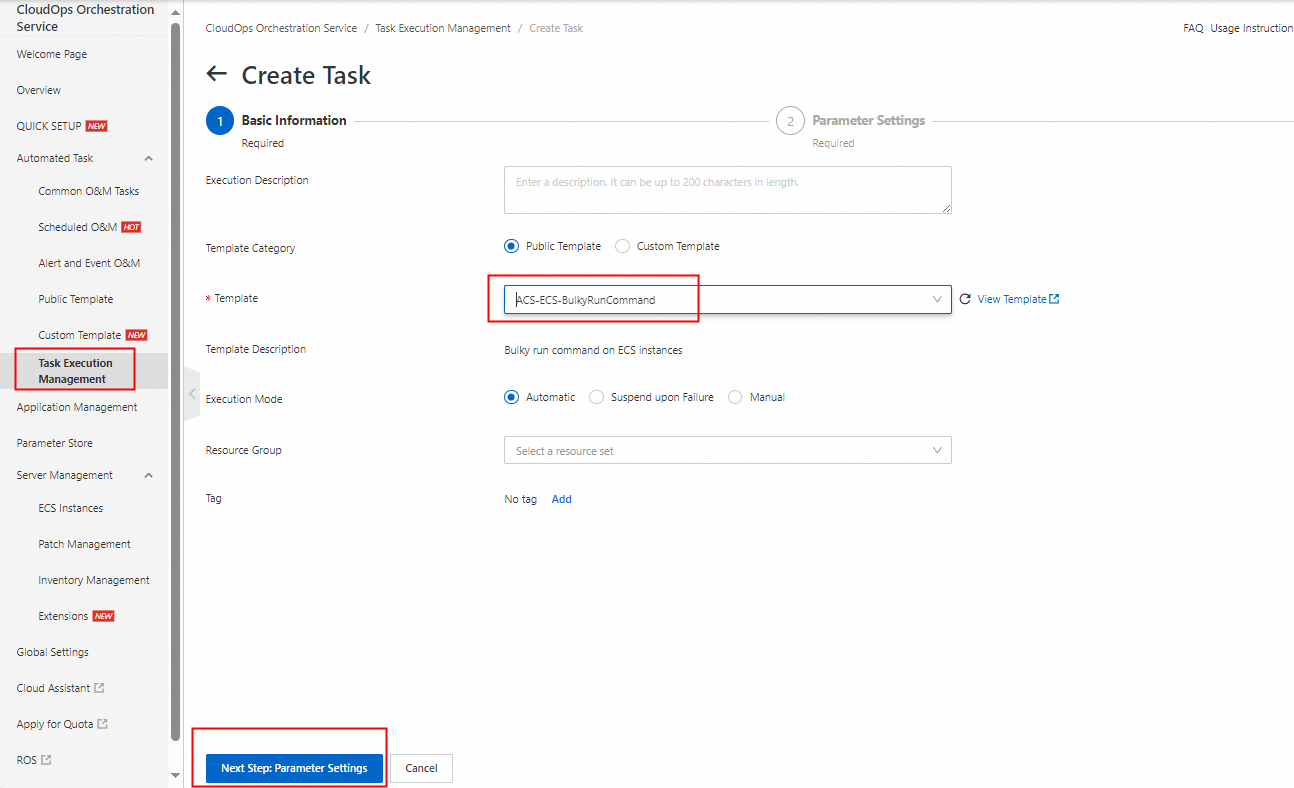Collapse the Automated Task menu section

point(149,158)
